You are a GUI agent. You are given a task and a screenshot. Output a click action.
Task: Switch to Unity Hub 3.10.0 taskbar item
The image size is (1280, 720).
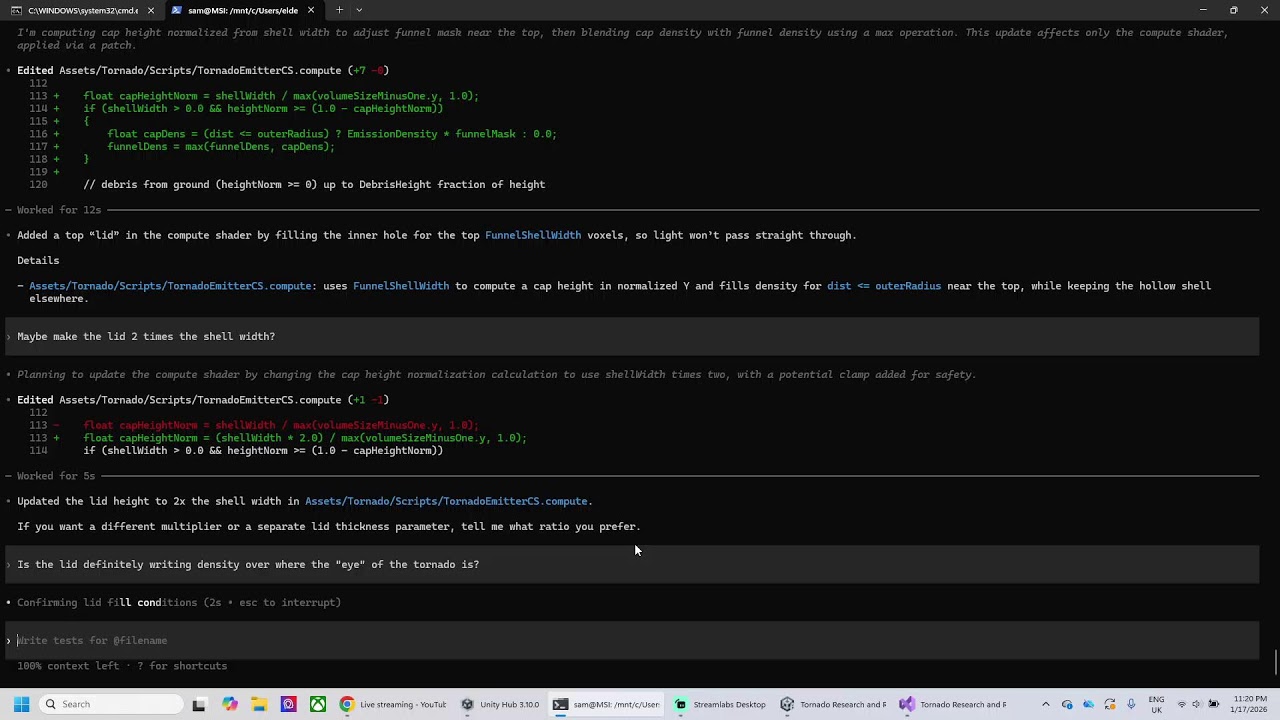(500, 704)
